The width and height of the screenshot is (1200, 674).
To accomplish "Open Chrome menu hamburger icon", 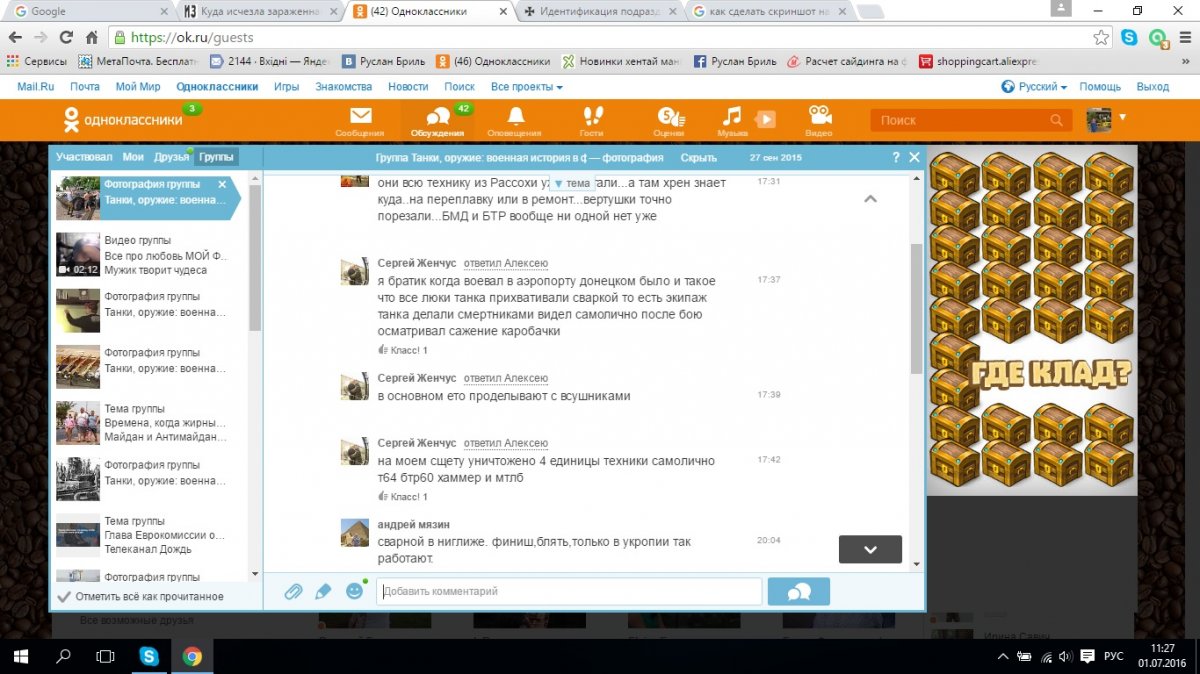I will (x=1183, y=37).
